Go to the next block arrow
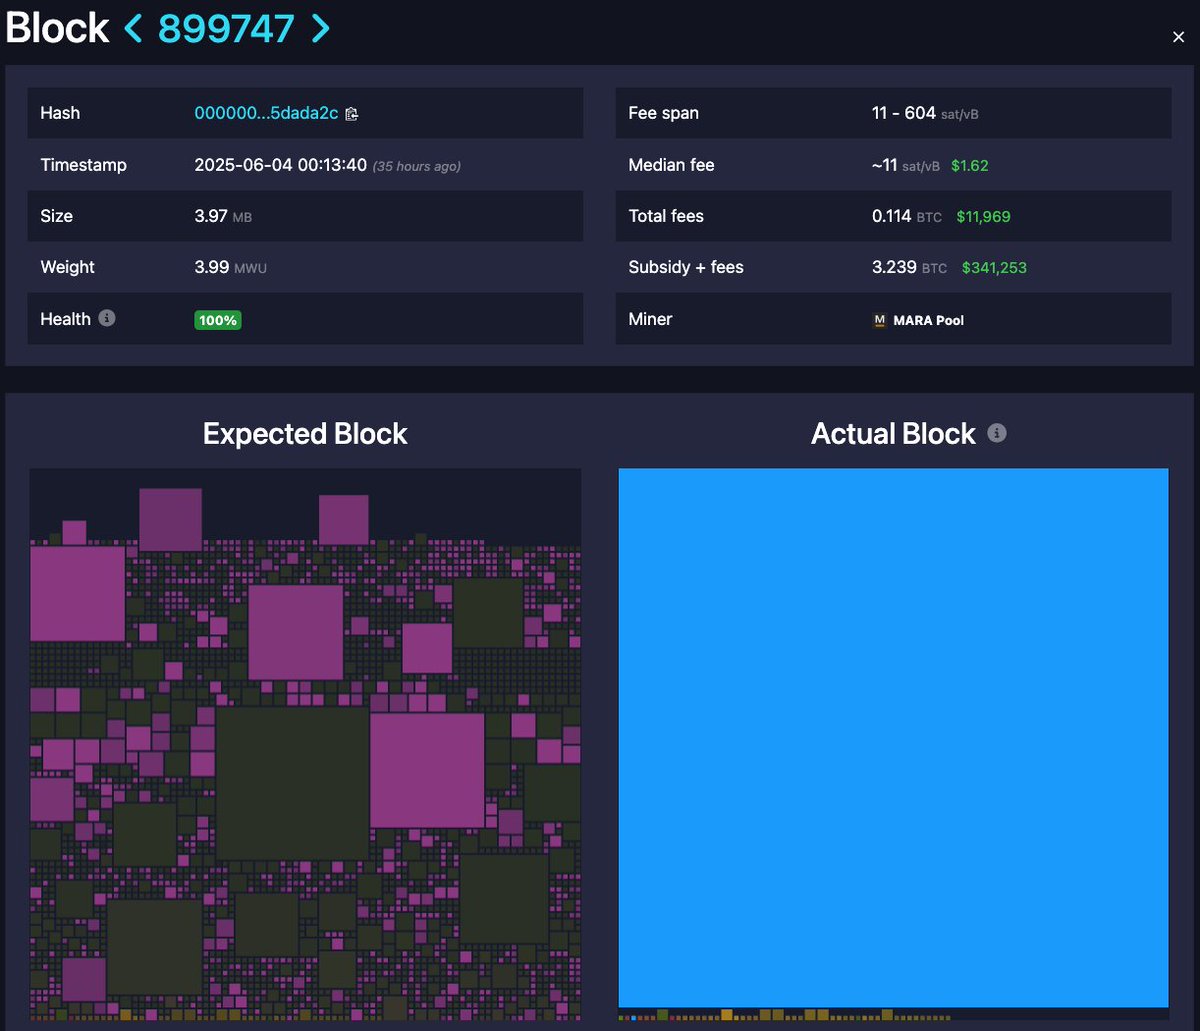This screenshot has height=1031, width=1200. pyautogui.click(x=320, y=28)
